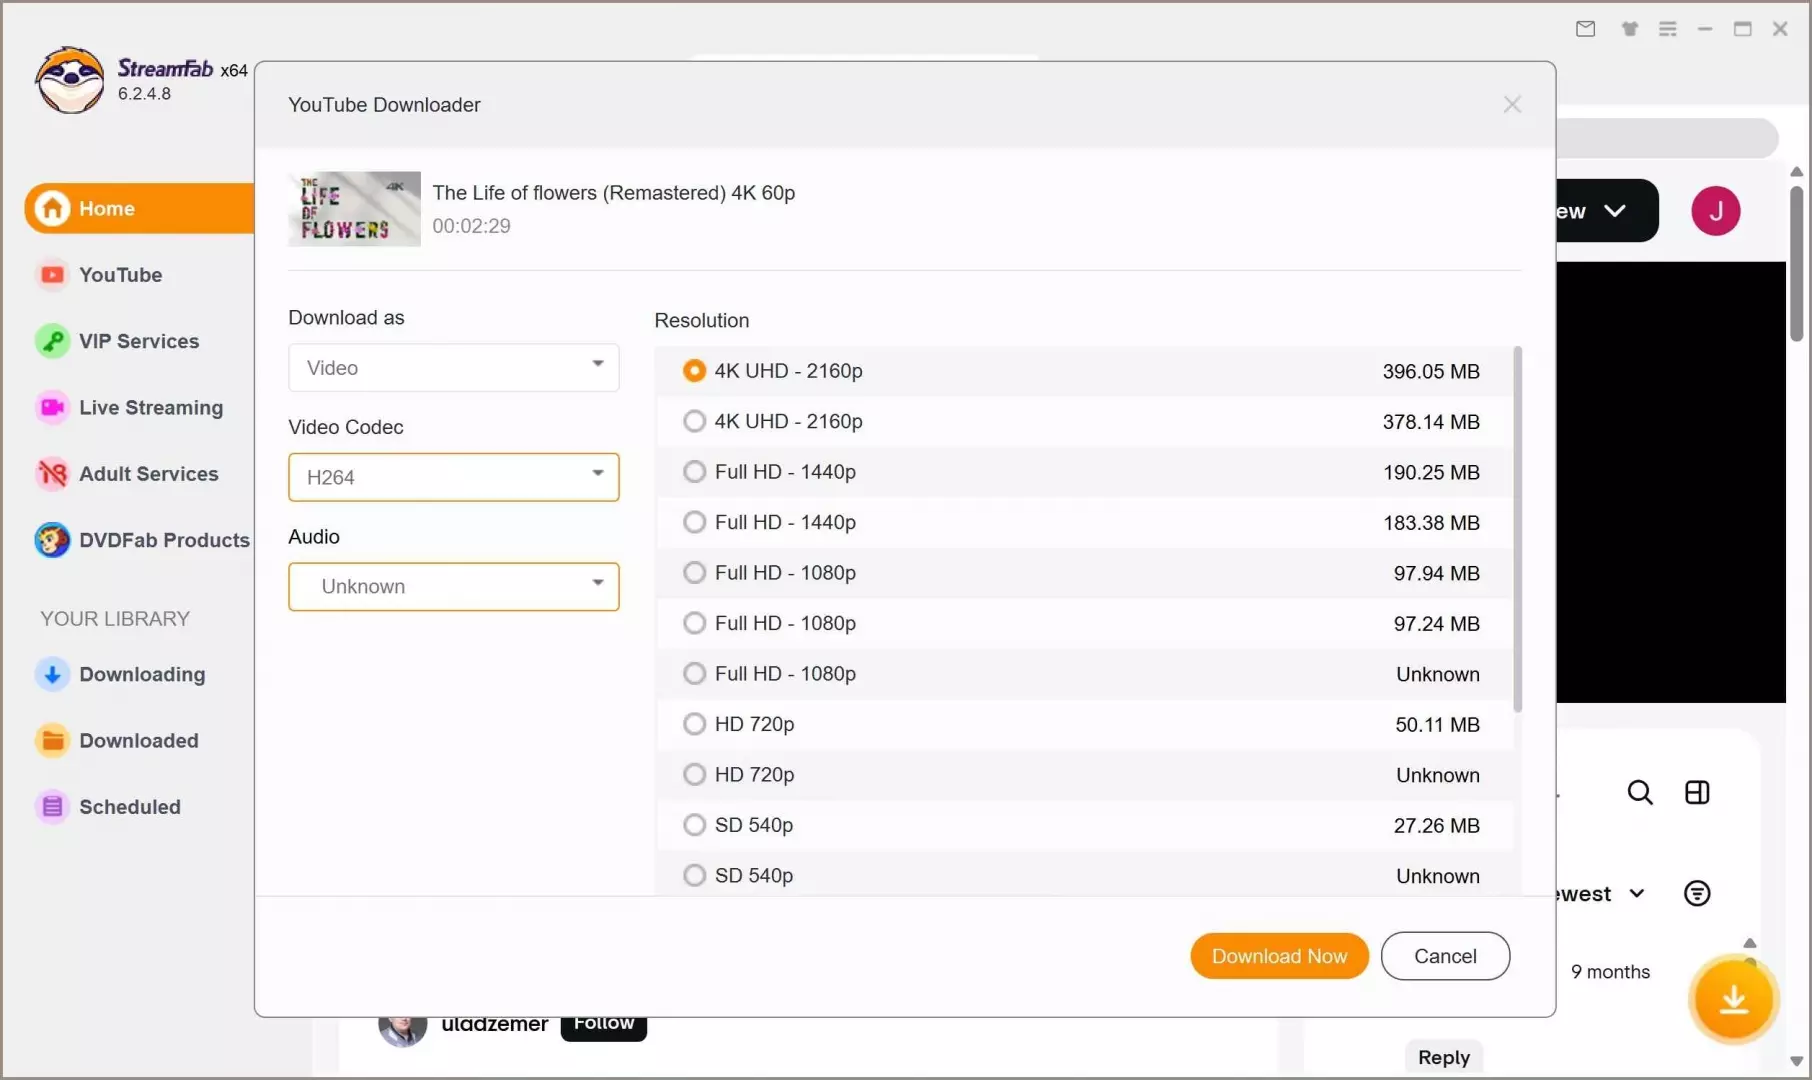Click the shirt skin icon in title bar
This screenshot has width=1812, height=1080.
(1630, 29)
